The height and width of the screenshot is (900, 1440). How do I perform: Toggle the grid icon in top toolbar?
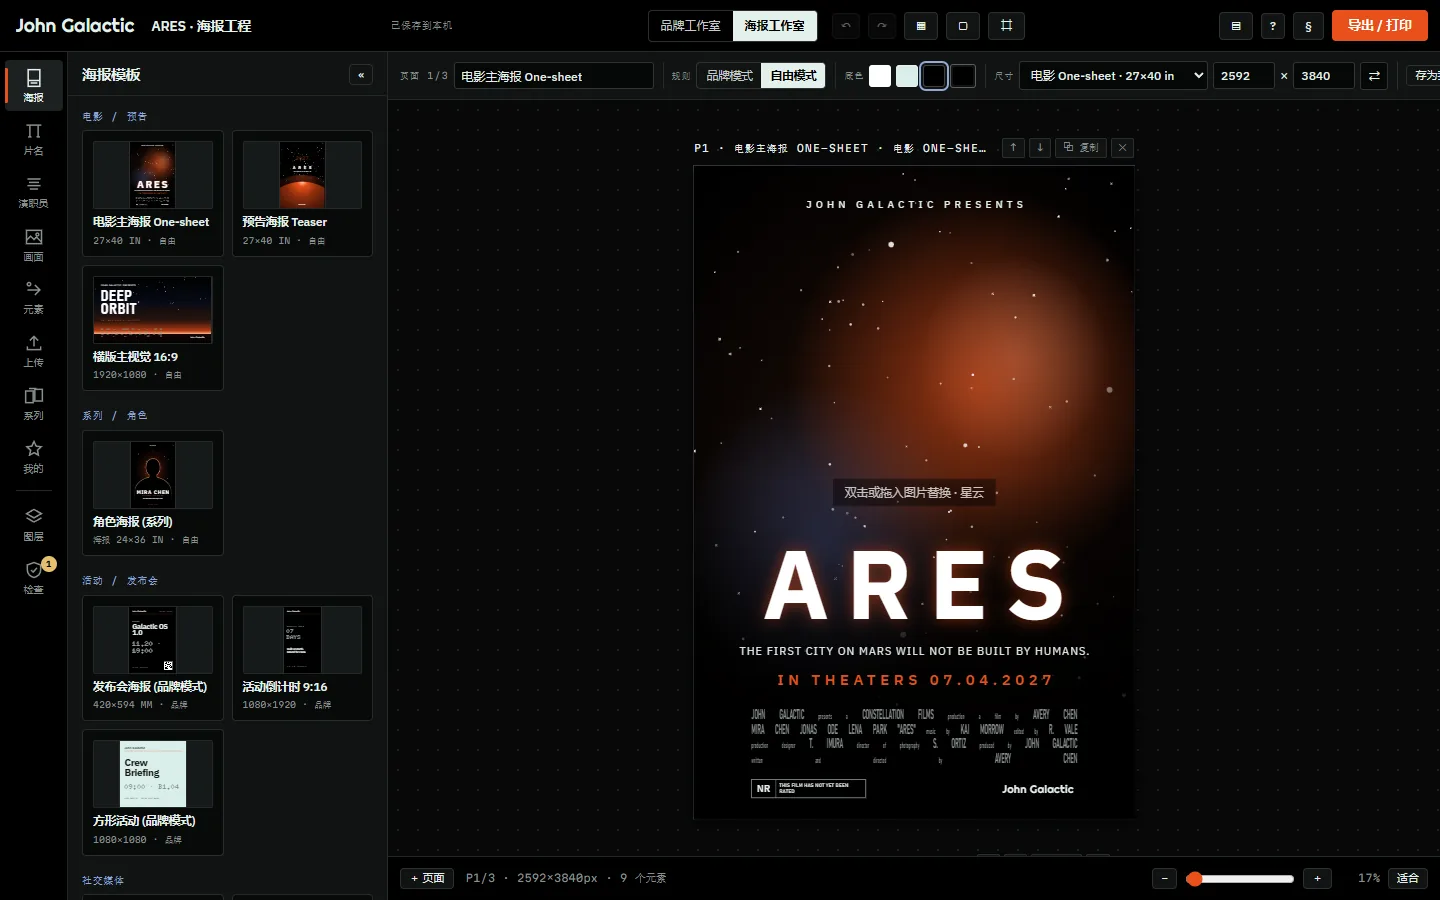click(x=921, y=26)
